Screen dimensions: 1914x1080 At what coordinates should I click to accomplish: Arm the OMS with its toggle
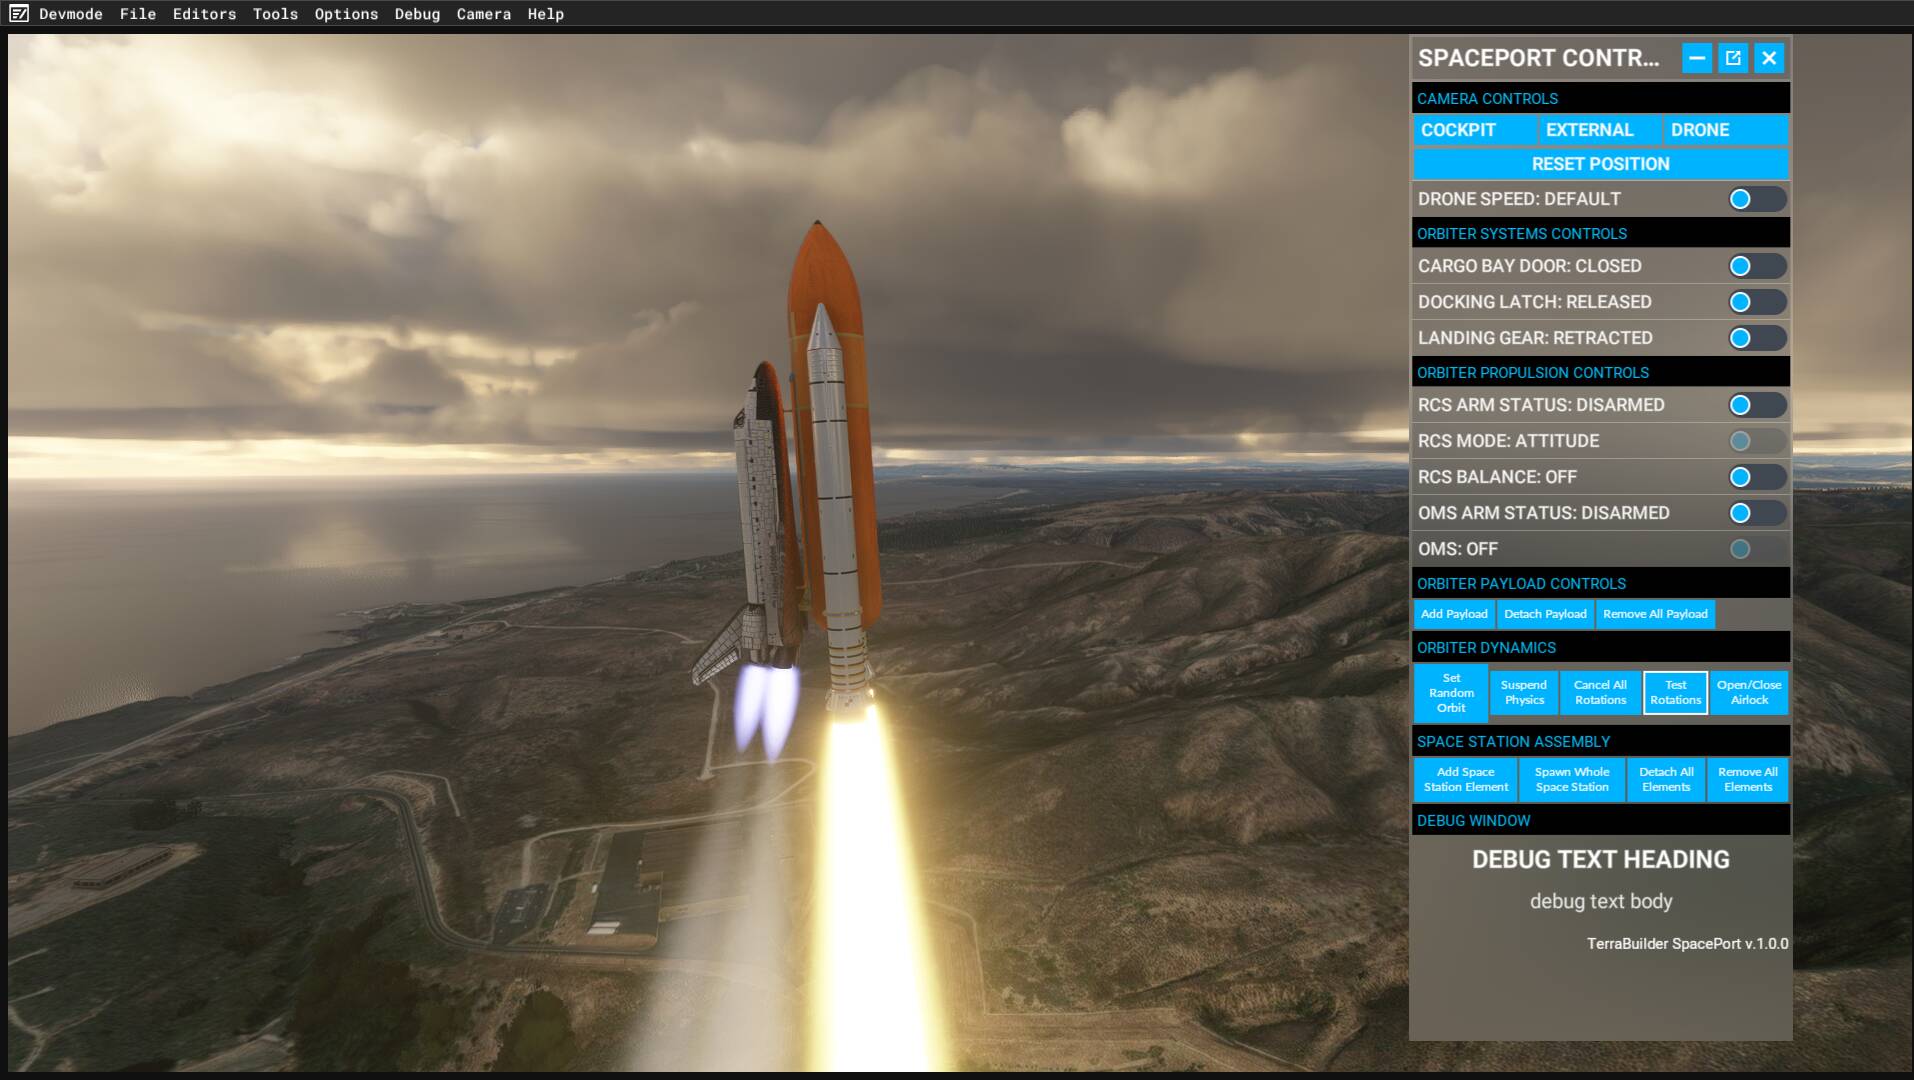1757,513
